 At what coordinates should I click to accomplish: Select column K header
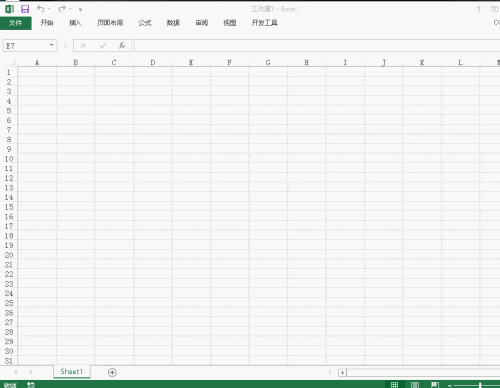tap(422, 63)
